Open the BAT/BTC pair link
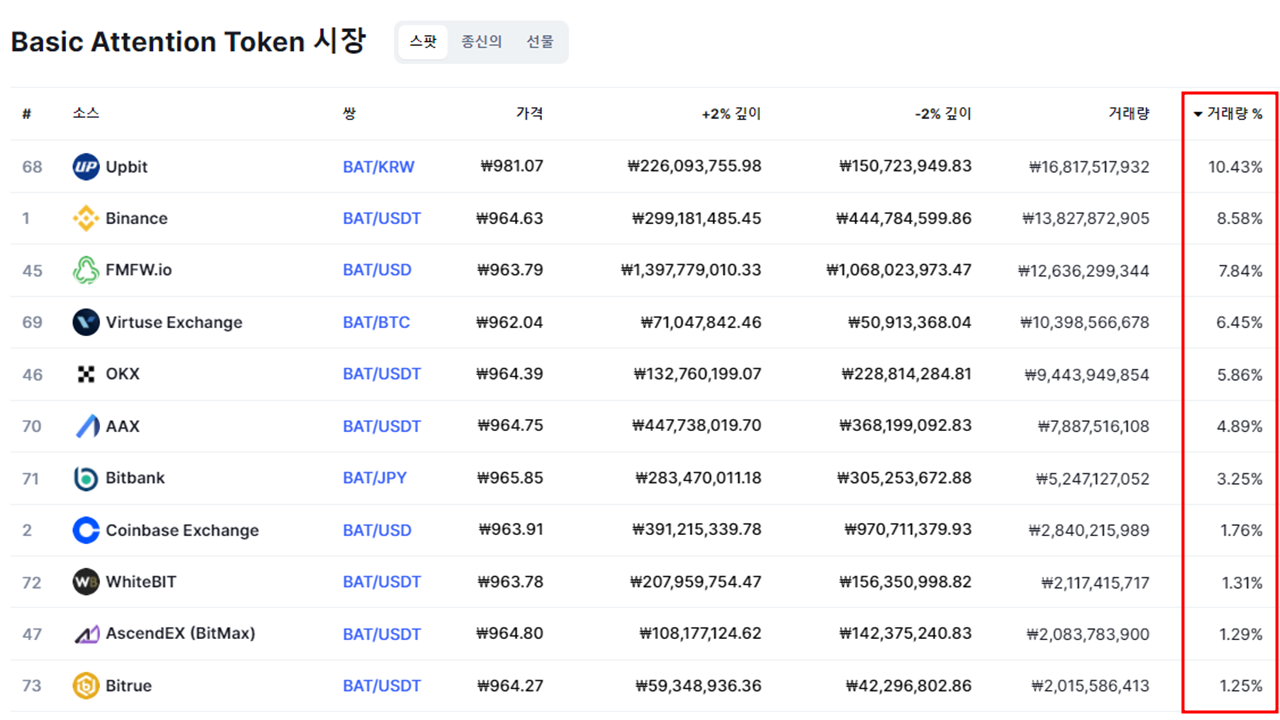 click(x=376, y=322)
